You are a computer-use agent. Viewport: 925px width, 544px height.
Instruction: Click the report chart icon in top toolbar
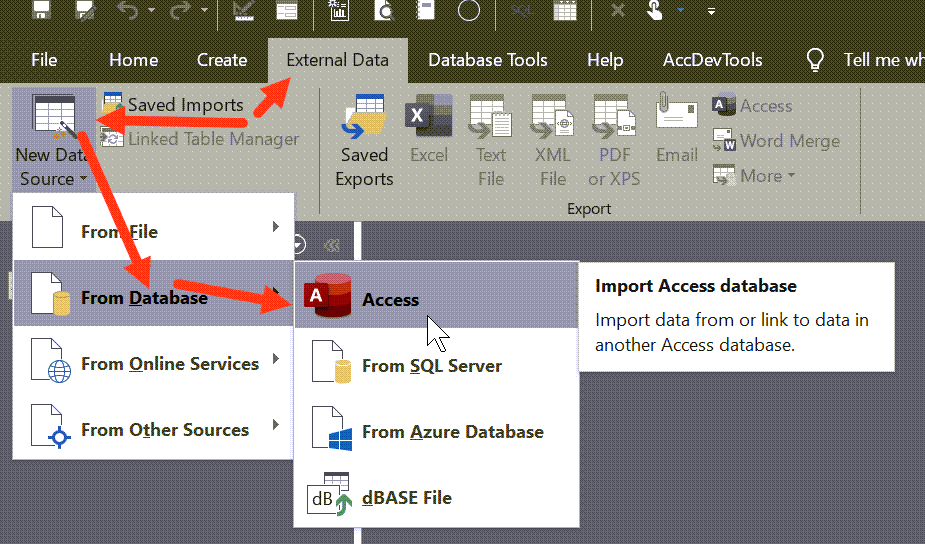[x=339, y=9]
